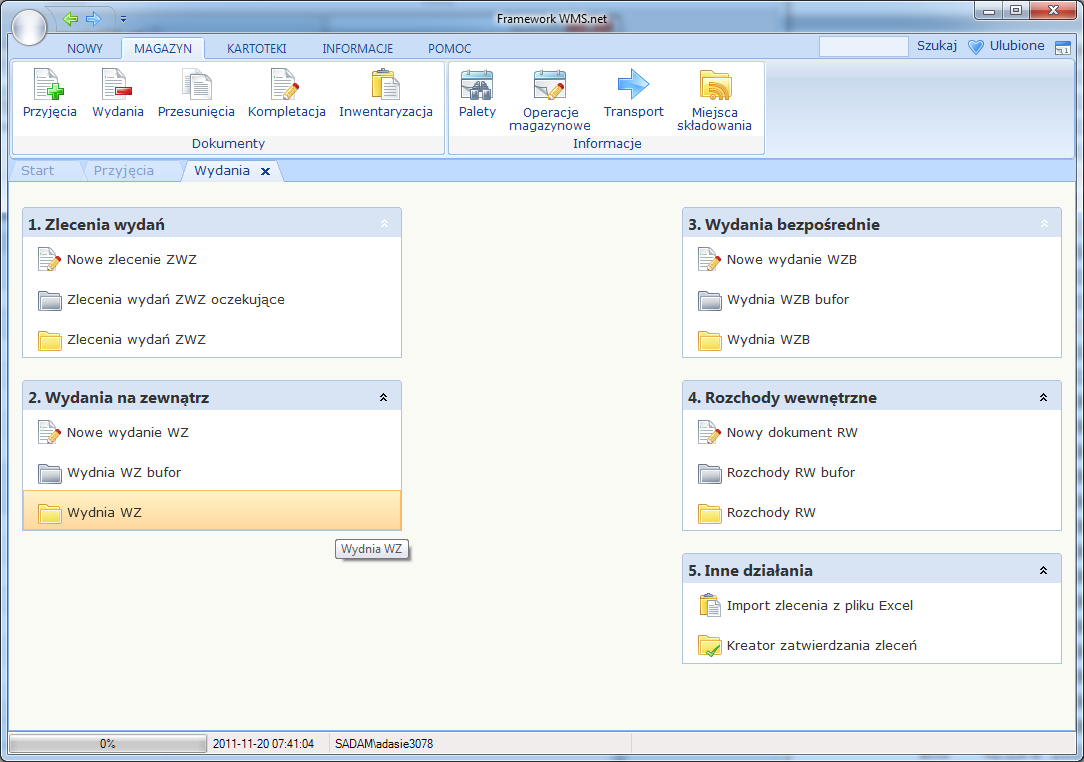The image size is (1084, 762).
Task: Open the quick access toolbar dropdown
Action: (123, 19)
